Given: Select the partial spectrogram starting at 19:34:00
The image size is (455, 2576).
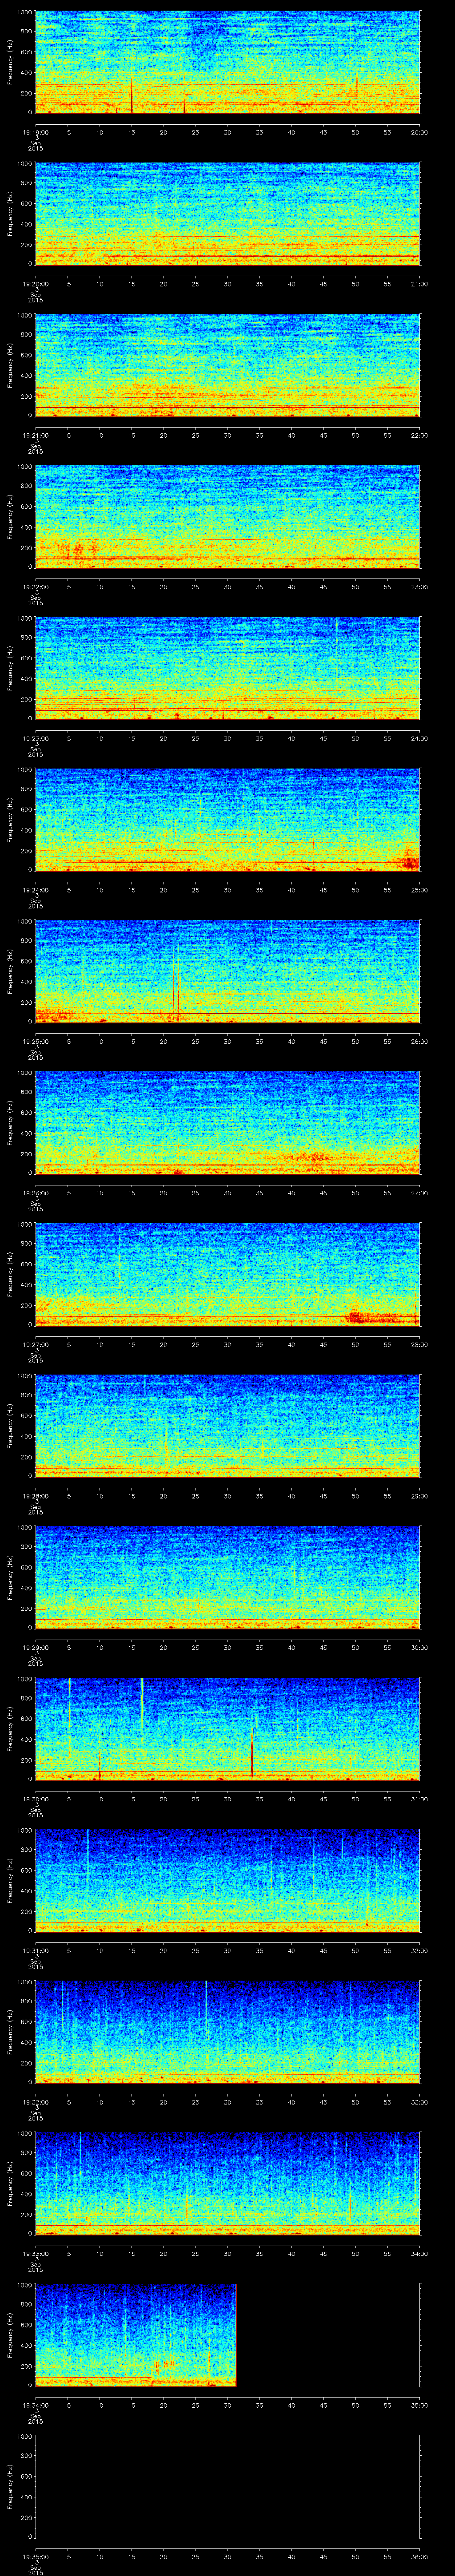Looking at the screenshot, I should [x=135, y=2335].
